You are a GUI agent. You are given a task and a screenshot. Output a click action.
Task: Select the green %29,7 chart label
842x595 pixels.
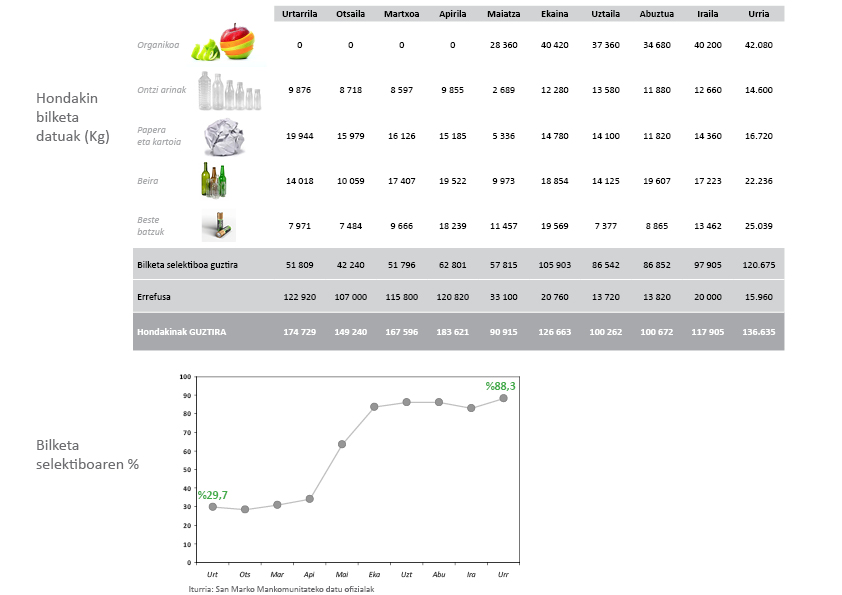pyautogui.click(x=212, y=494)
